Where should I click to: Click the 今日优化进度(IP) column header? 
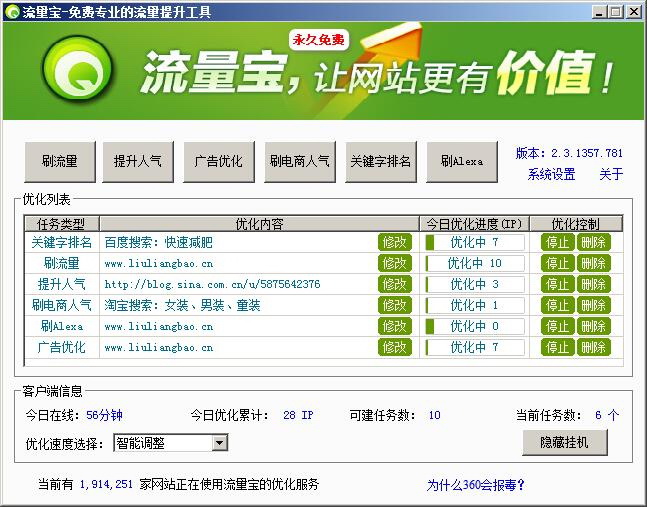click(x=475, y=224)
